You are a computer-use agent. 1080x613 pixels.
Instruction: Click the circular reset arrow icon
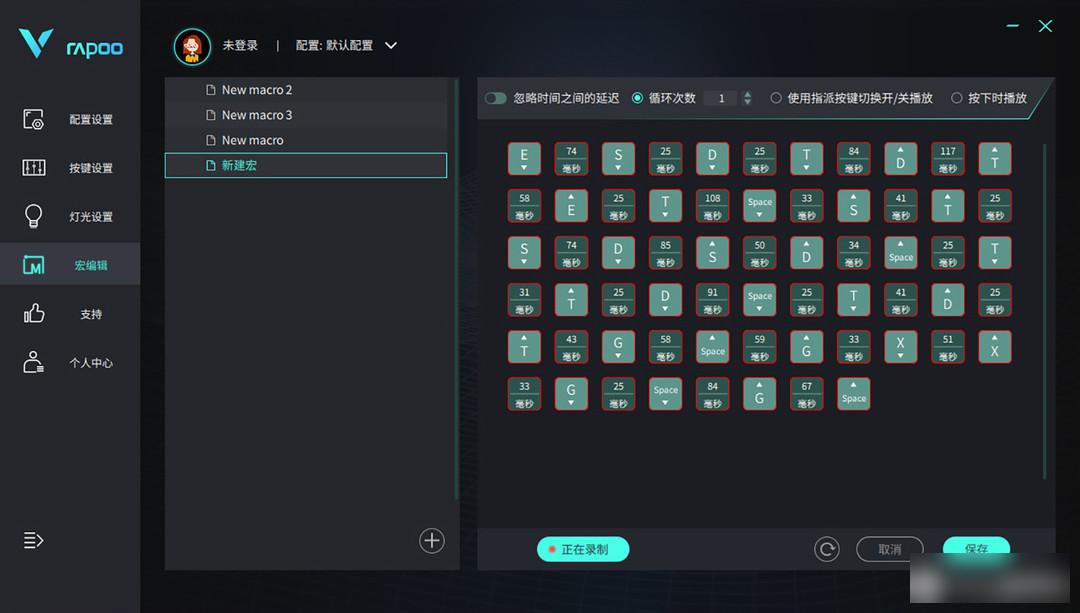[x=826, y=549]
